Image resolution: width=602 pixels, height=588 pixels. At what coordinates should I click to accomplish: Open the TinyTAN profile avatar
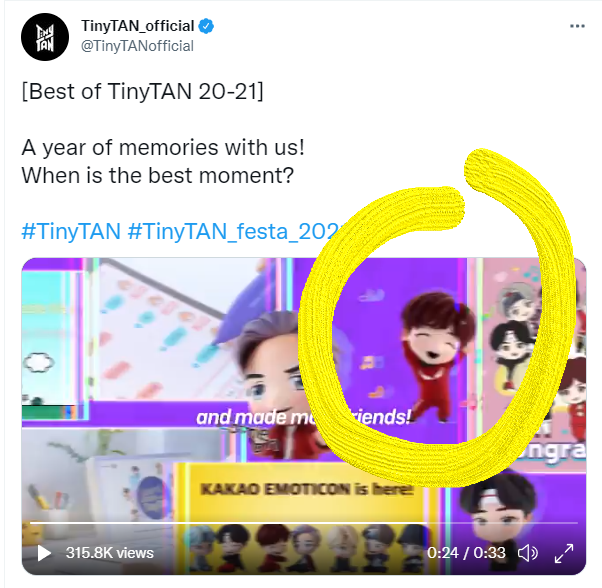click(x=45, y=37)
